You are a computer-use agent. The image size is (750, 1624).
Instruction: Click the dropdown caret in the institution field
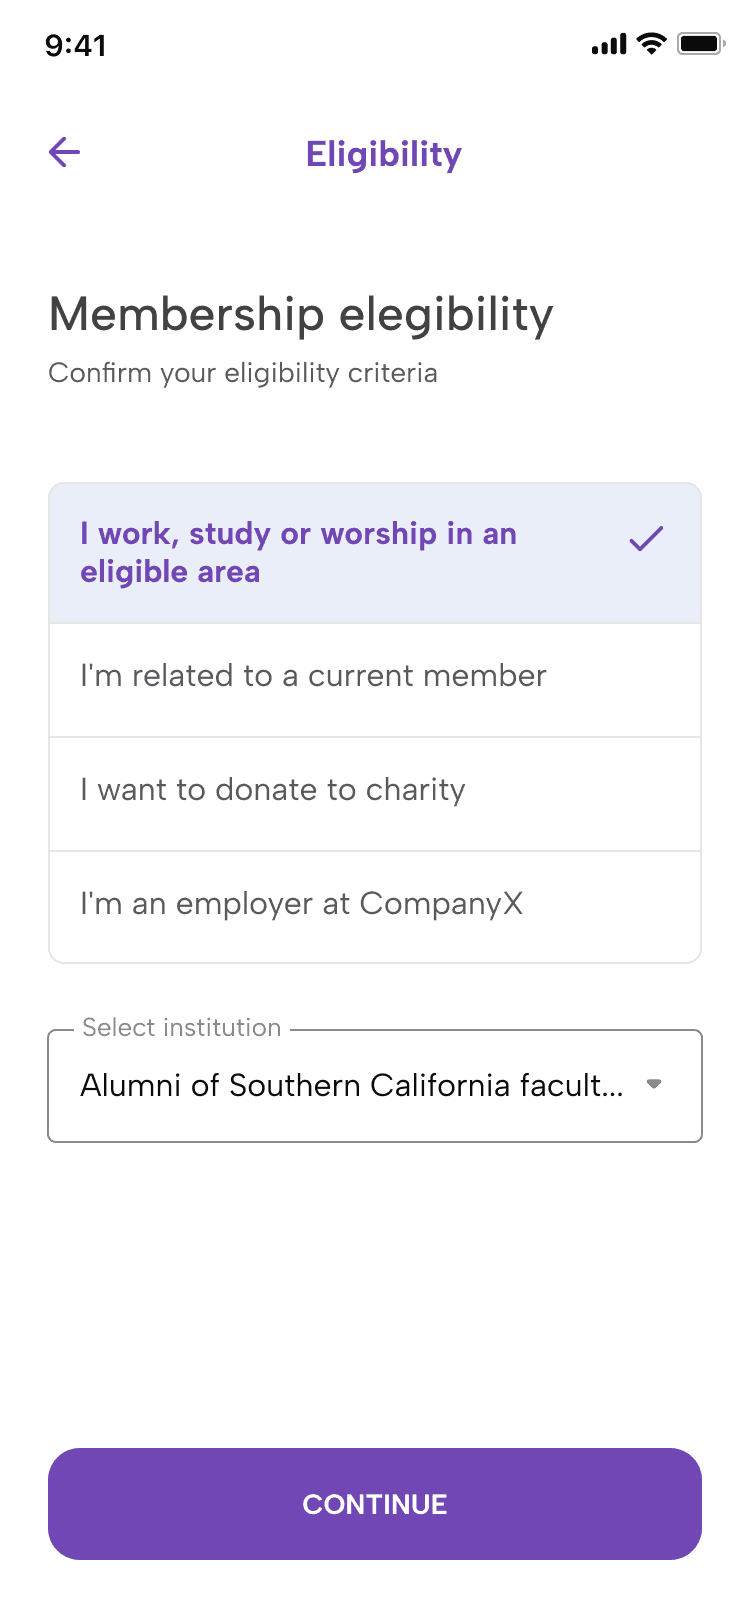654,1084
